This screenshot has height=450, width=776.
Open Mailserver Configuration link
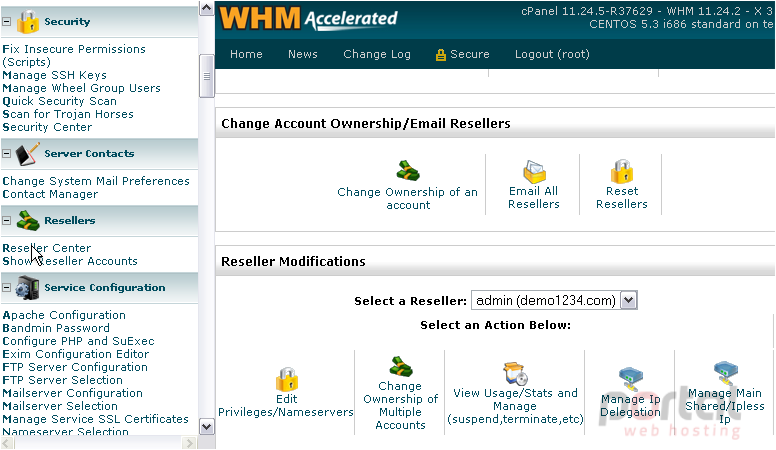coord(72,393)
